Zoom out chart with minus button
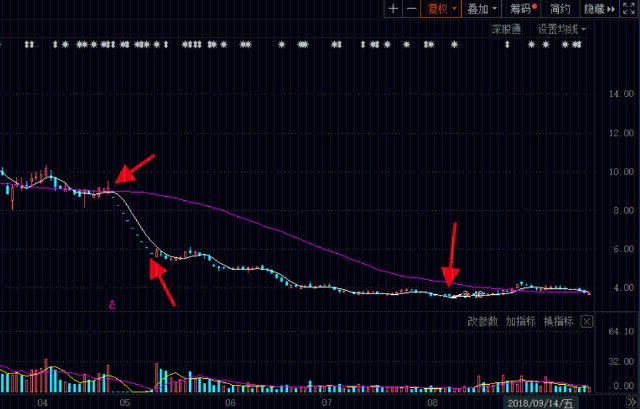The height and width of the screenshot is (409, 640). [x=412, y=9]
